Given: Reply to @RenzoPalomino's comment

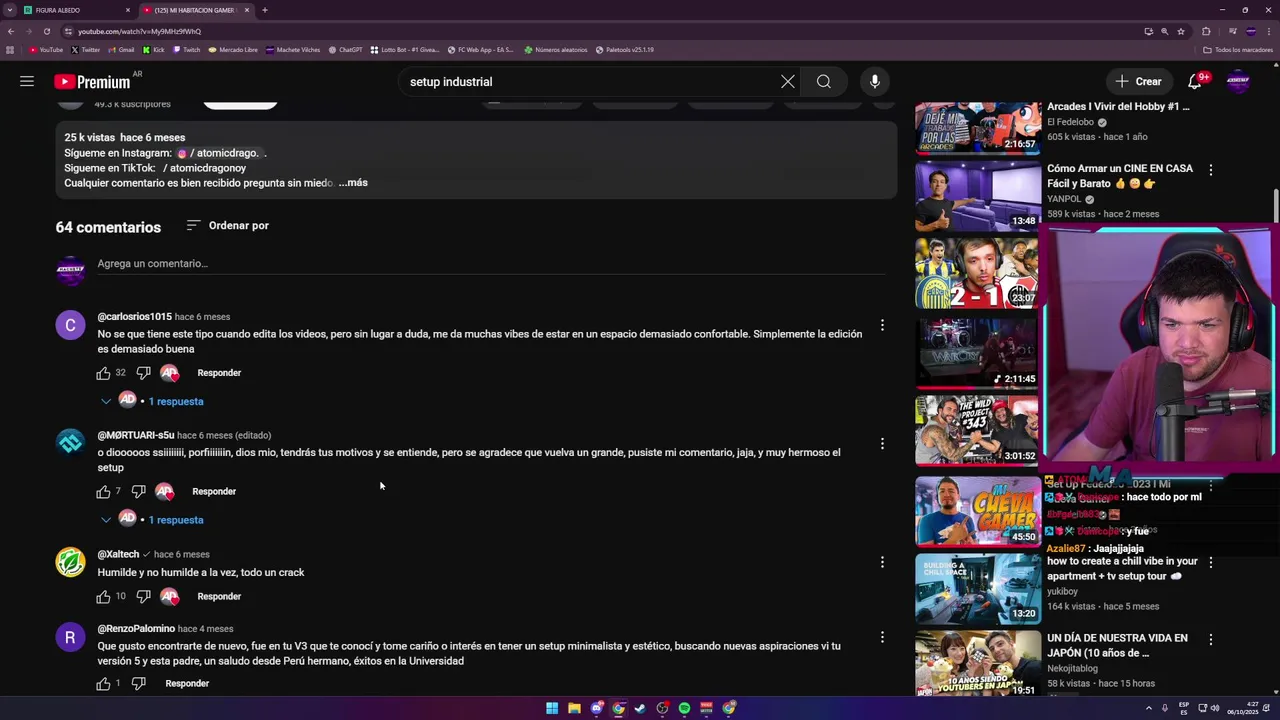Looking at the screenshot, I should click(x=187, y=684).
